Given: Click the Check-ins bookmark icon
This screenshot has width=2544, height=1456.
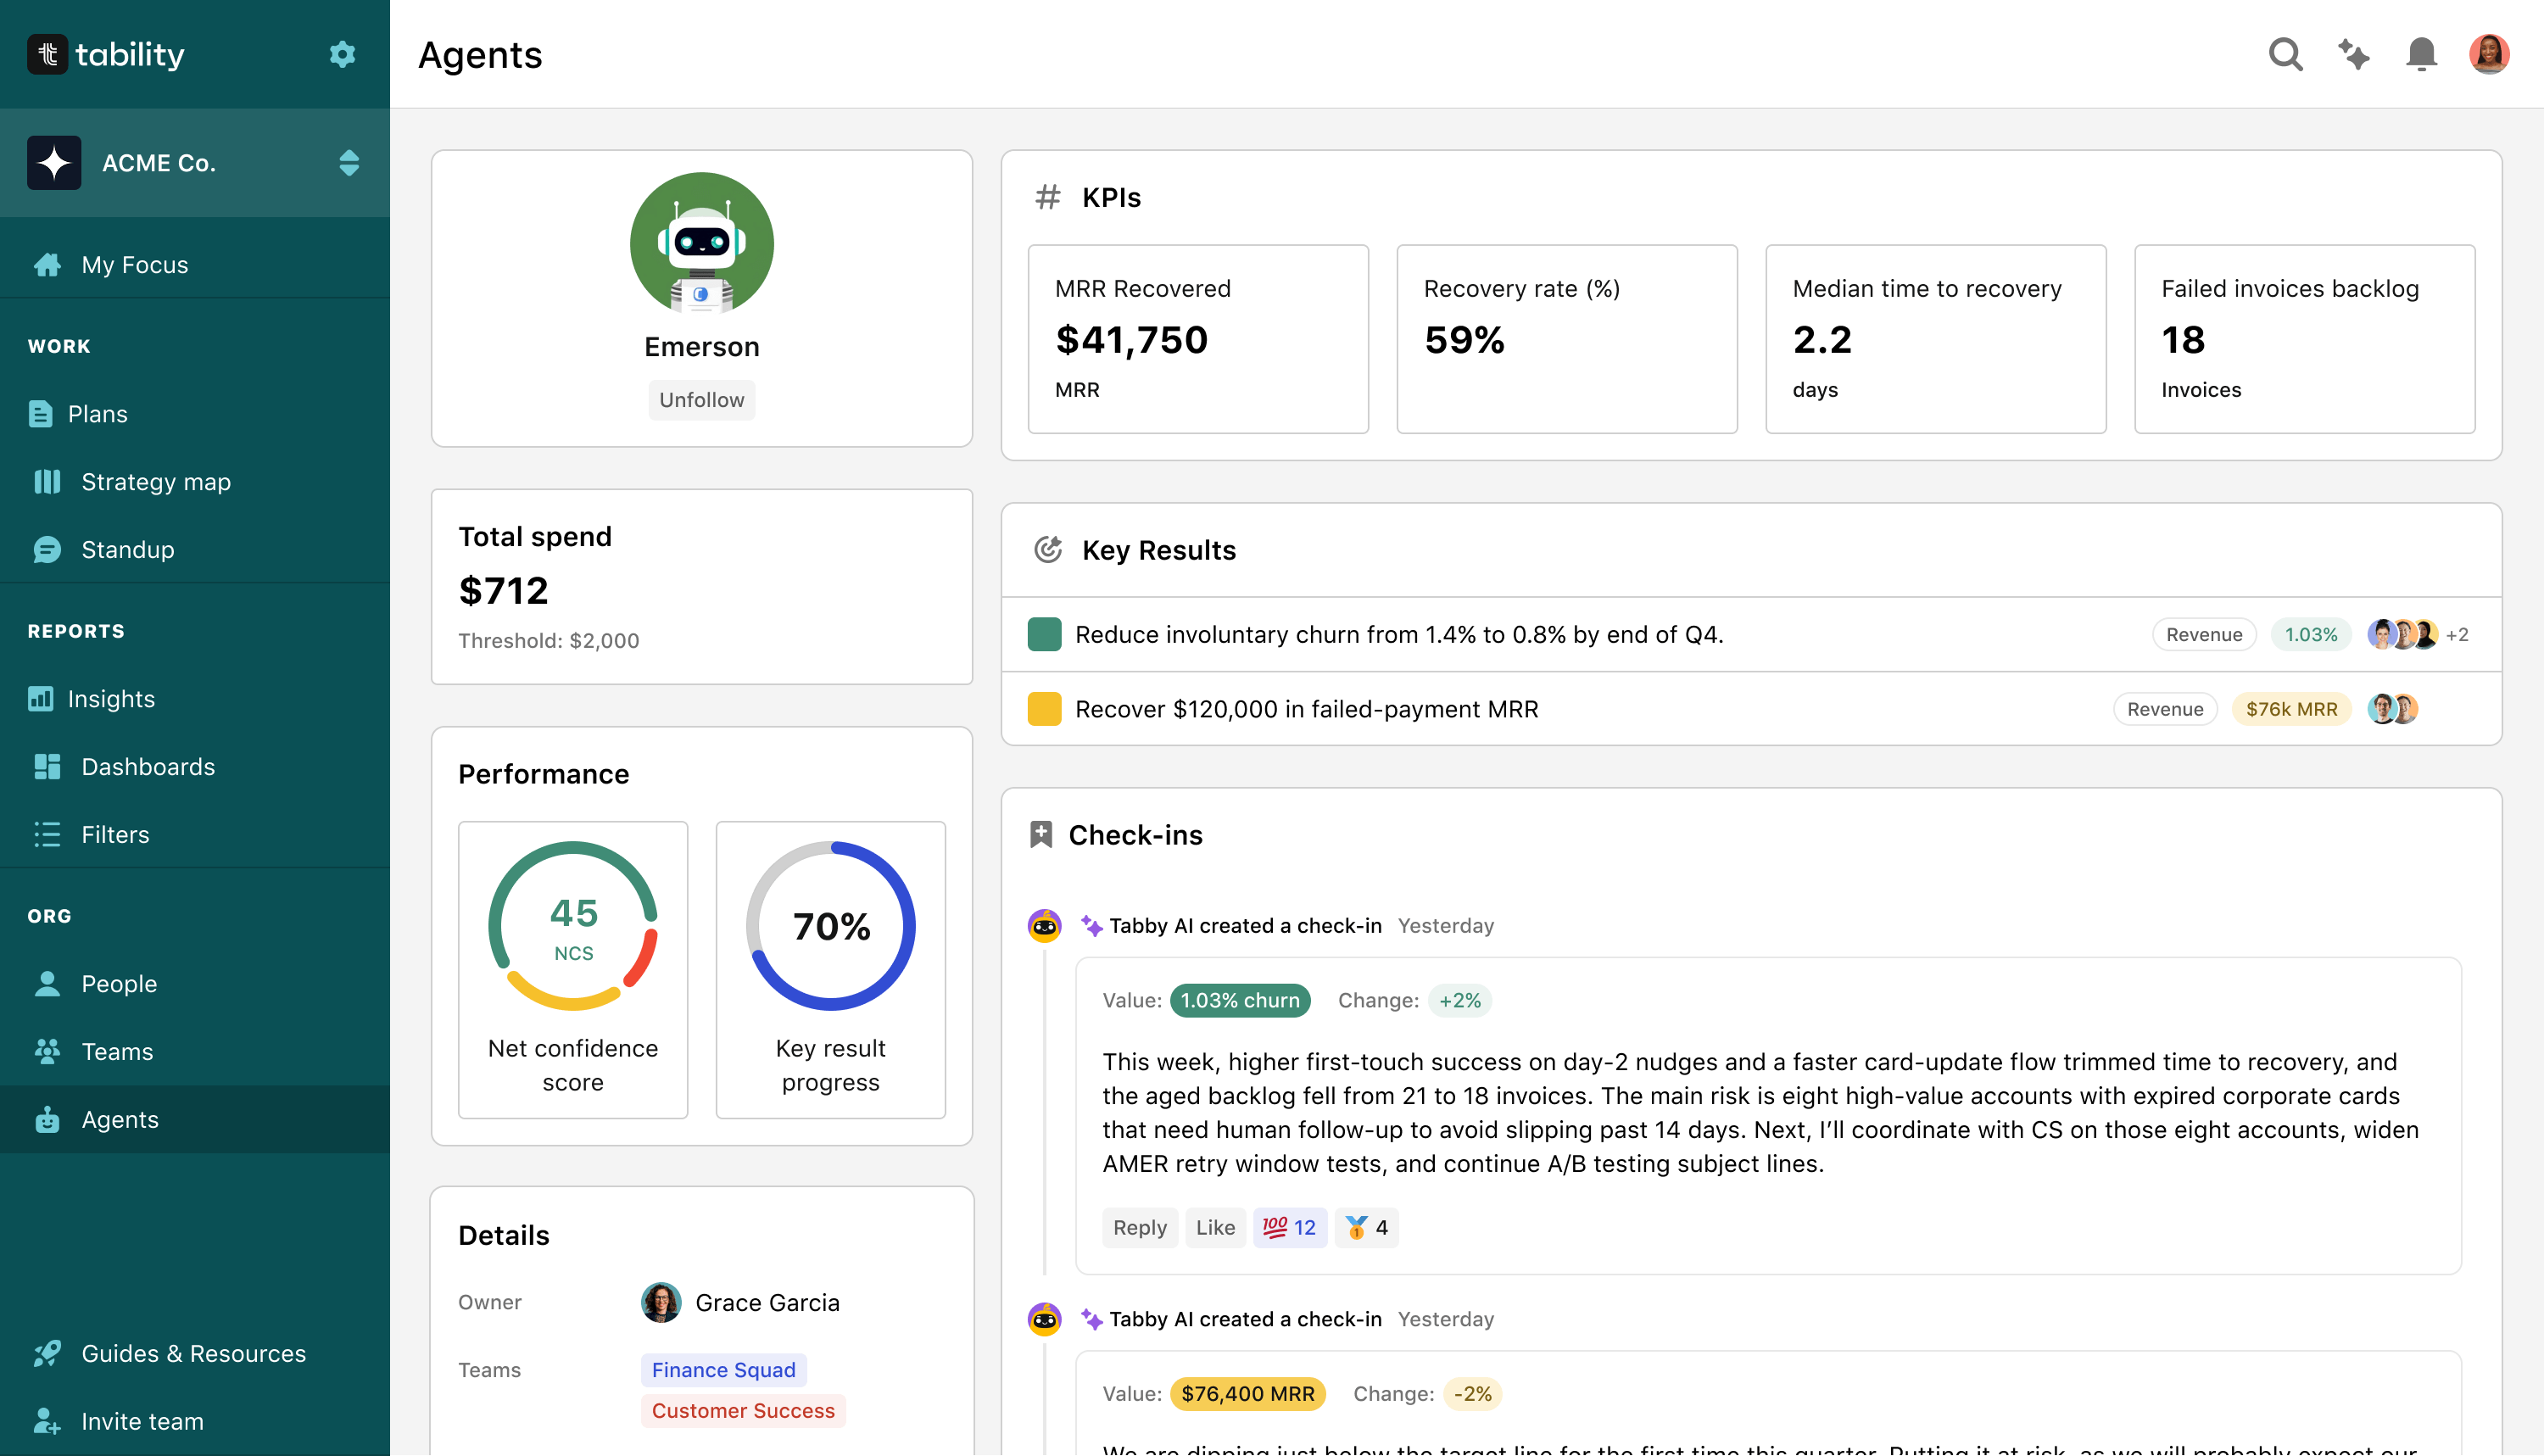Looking at the screenshot, I should (1041, 835).
